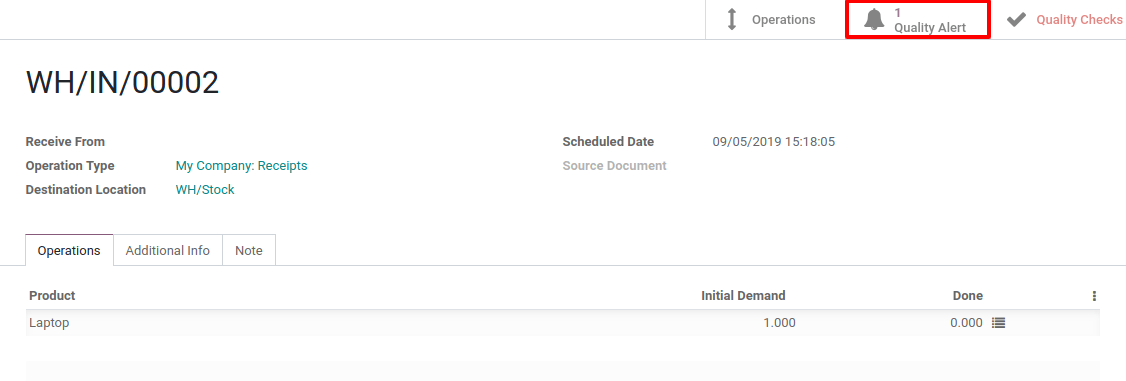Click the up-down arrows Operations icon

coord(732,19)
